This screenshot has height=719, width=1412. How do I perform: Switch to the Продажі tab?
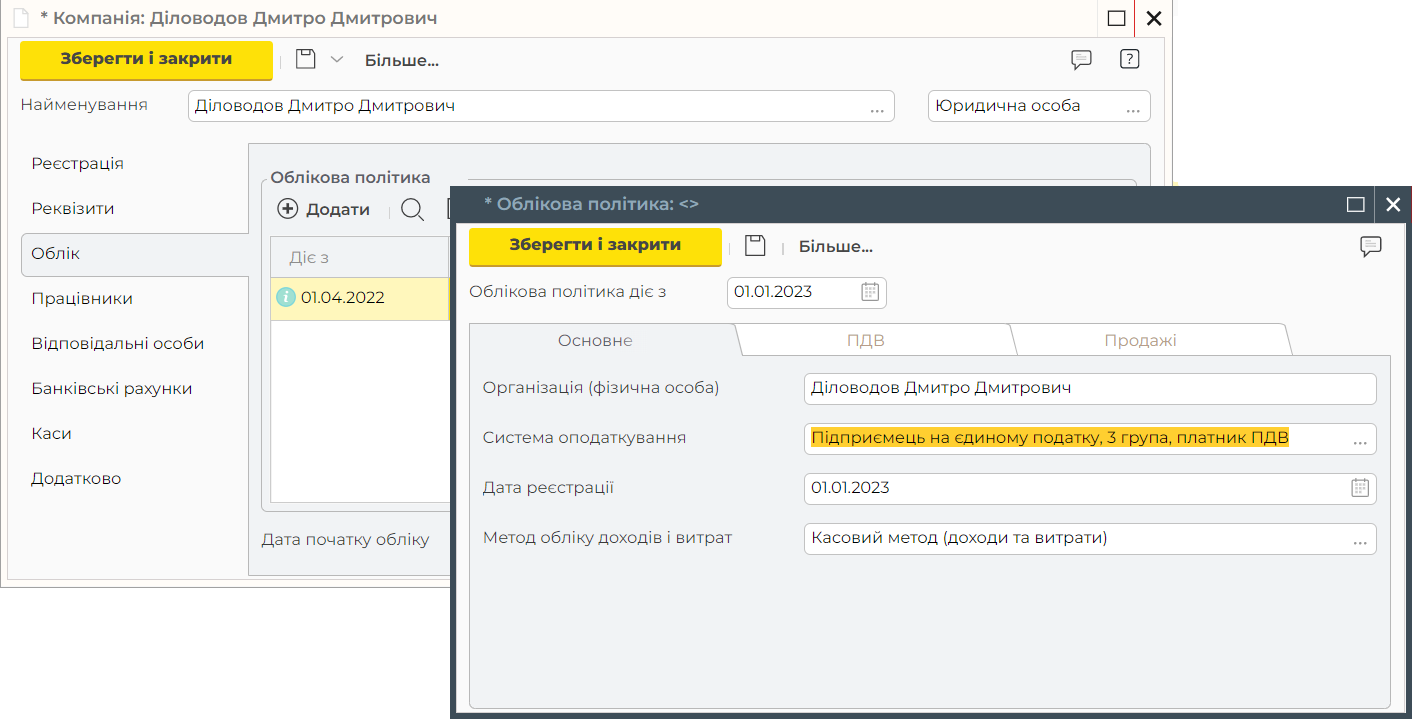1140,340
